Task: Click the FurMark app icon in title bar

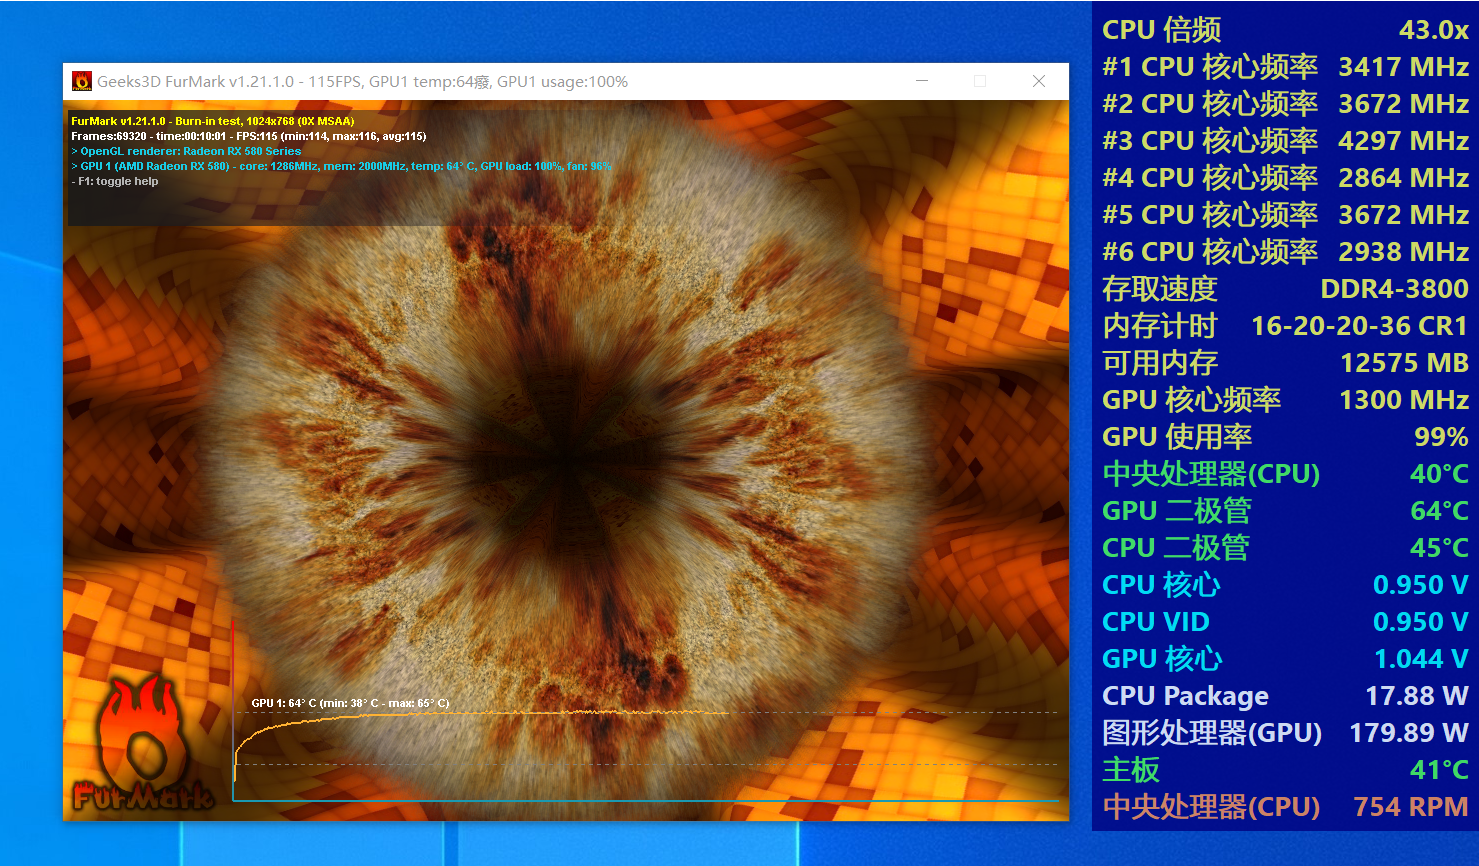Action: pos(82,81)
